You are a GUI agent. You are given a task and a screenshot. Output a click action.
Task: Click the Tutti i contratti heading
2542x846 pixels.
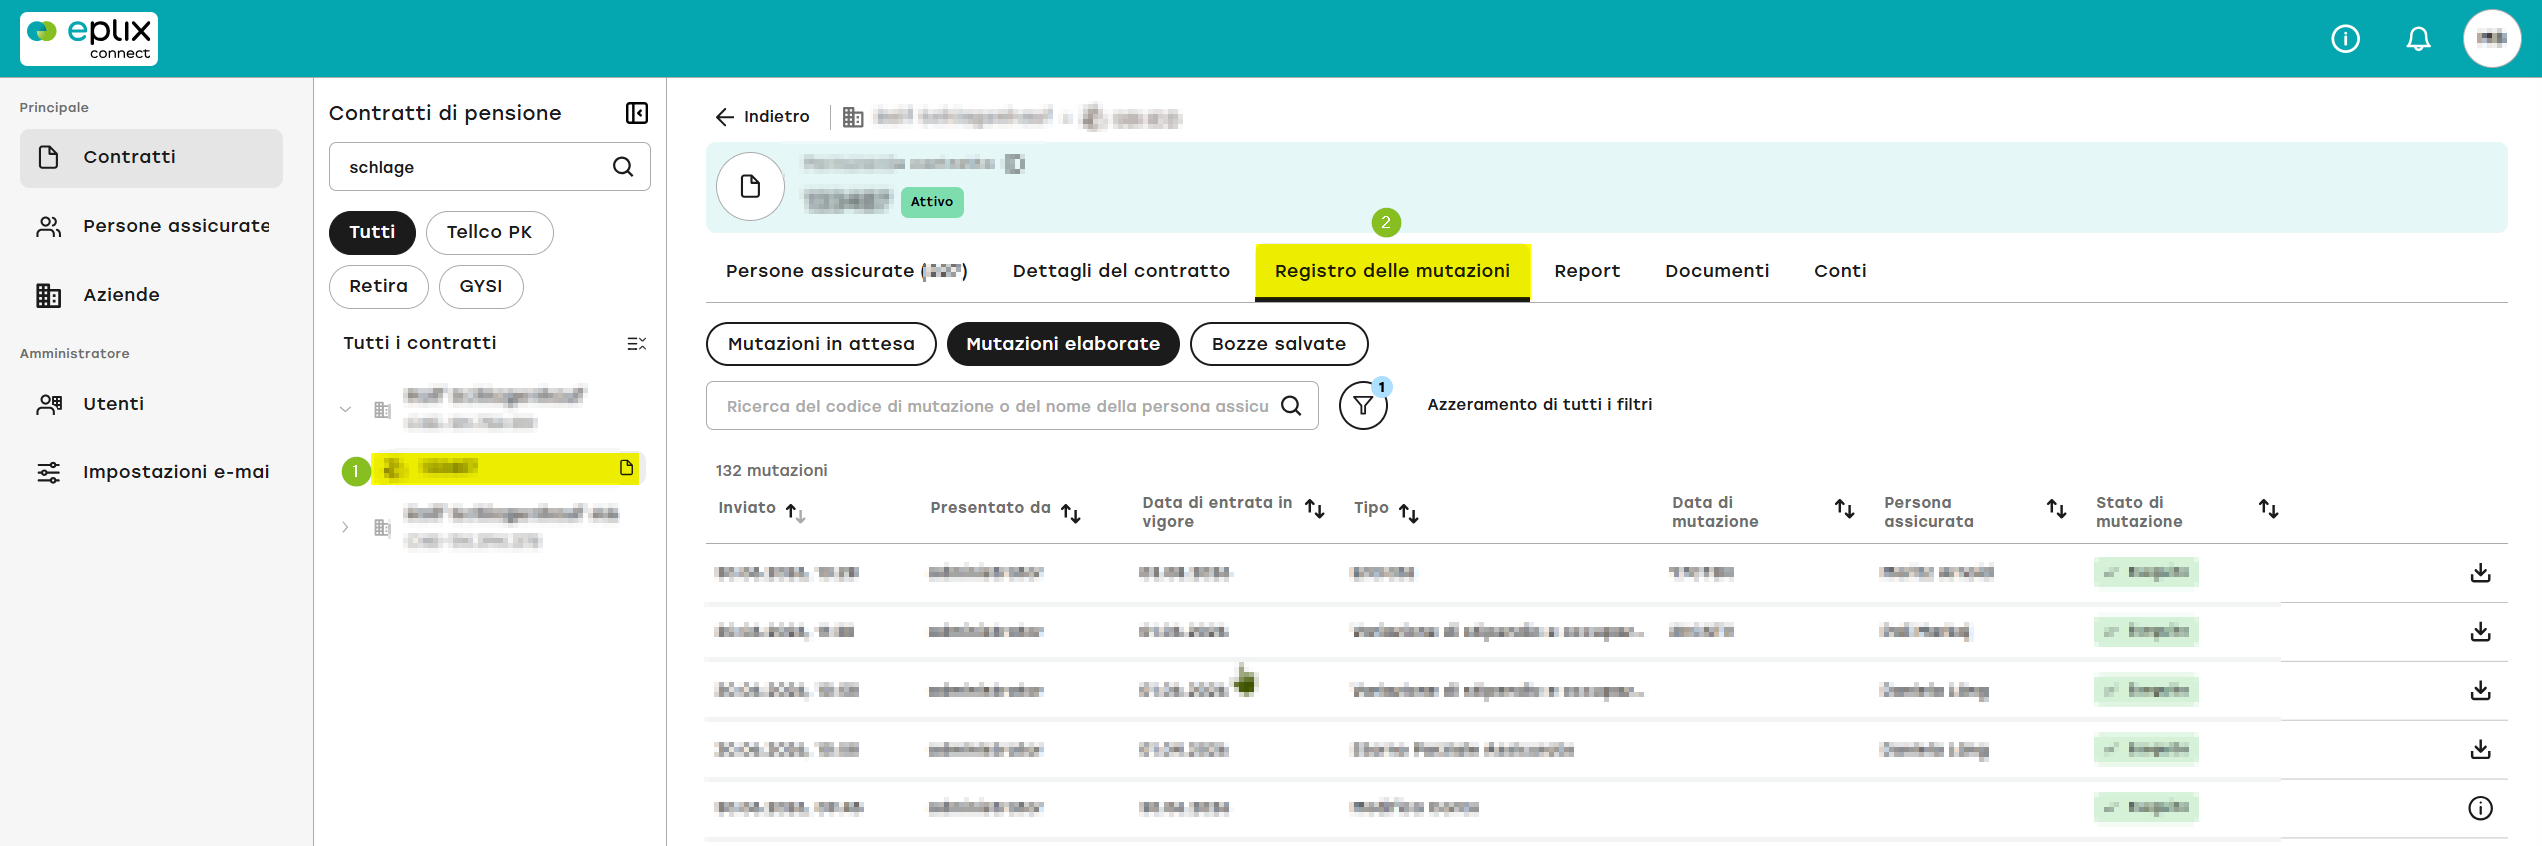tap(420, 343)
